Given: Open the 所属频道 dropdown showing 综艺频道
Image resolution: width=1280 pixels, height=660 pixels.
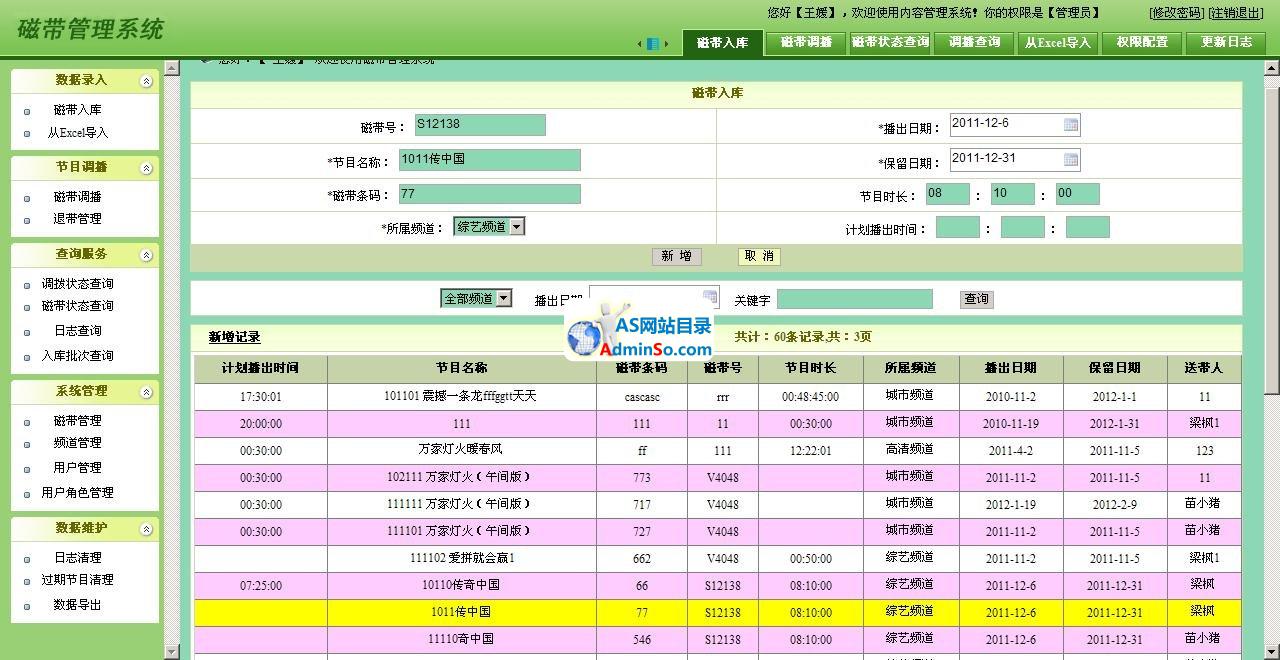Looking at the screenshot, I should [x=489, y=227].
